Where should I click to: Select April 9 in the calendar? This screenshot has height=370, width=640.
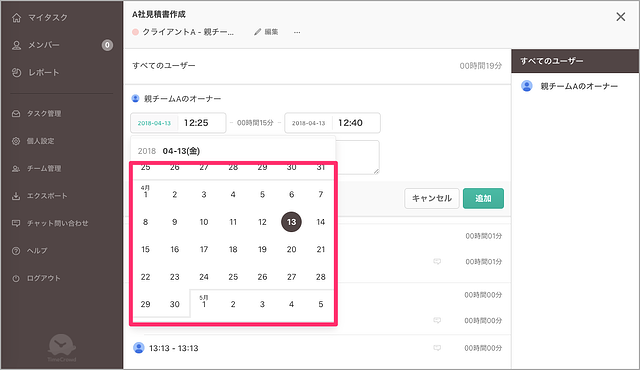[175, 222]
